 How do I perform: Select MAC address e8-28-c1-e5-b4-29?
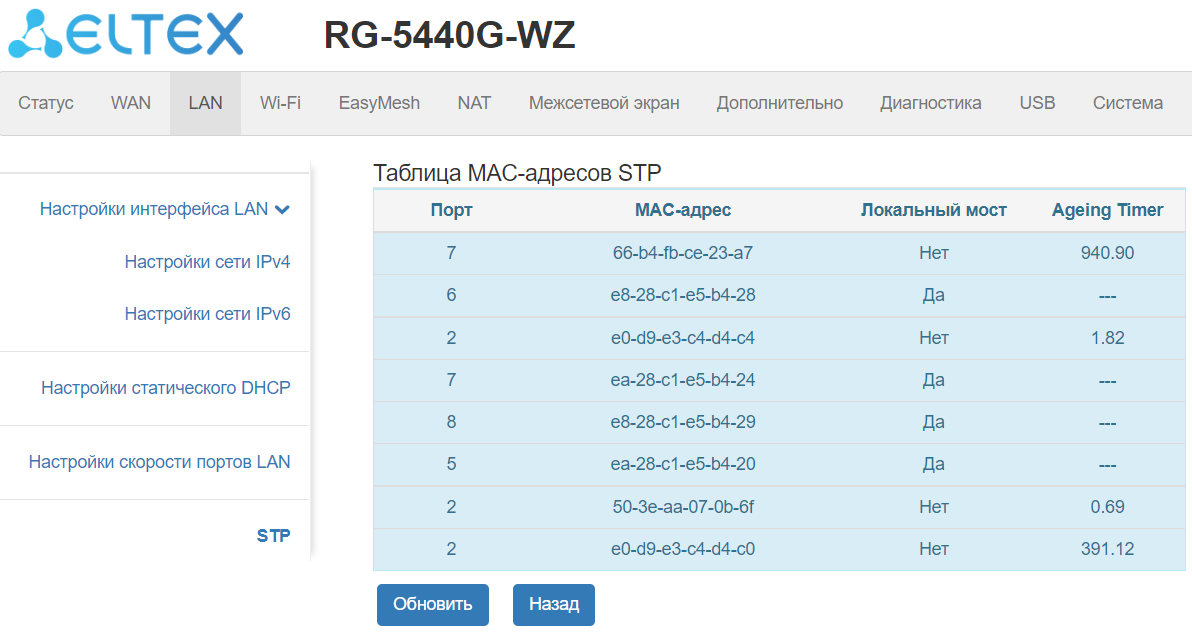[x=683, y=422]
